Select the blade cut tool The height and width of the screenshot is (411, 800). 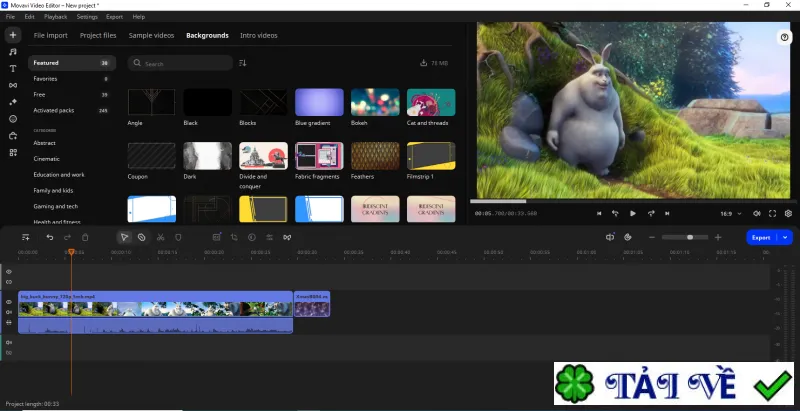pos(160,238)
